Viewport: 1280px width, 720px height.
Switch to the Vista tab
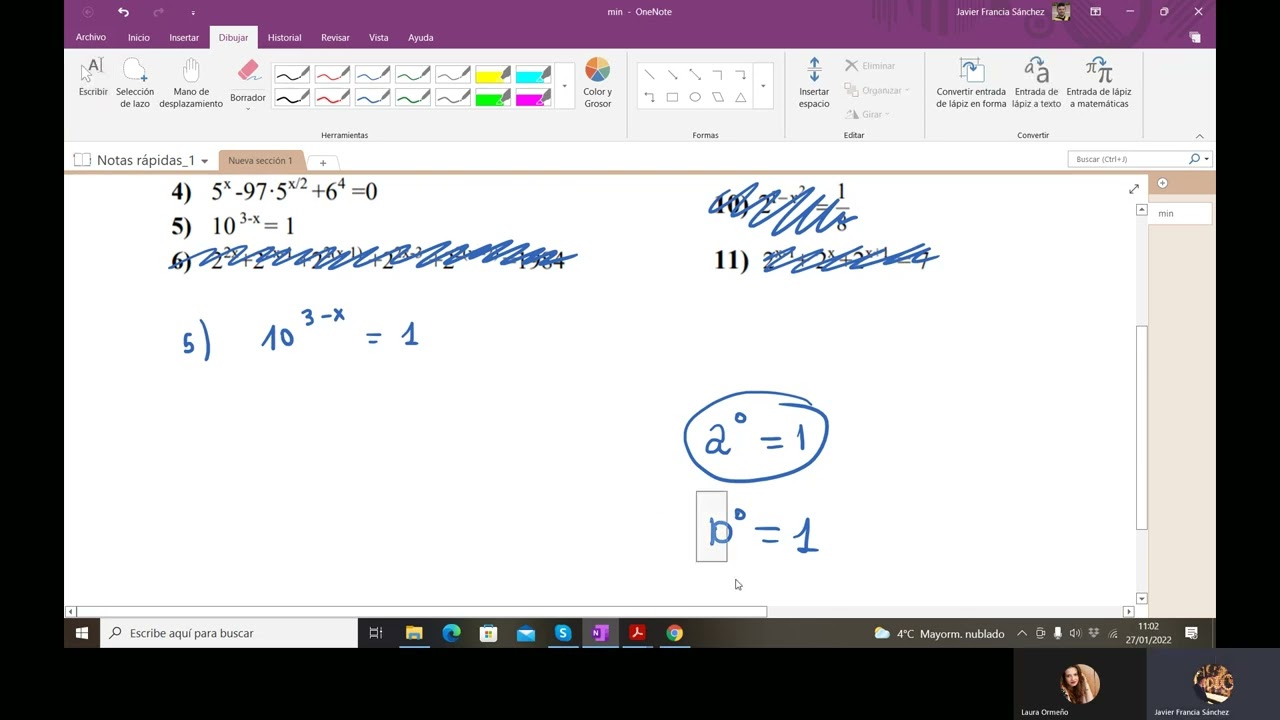[x=378, y=38]
